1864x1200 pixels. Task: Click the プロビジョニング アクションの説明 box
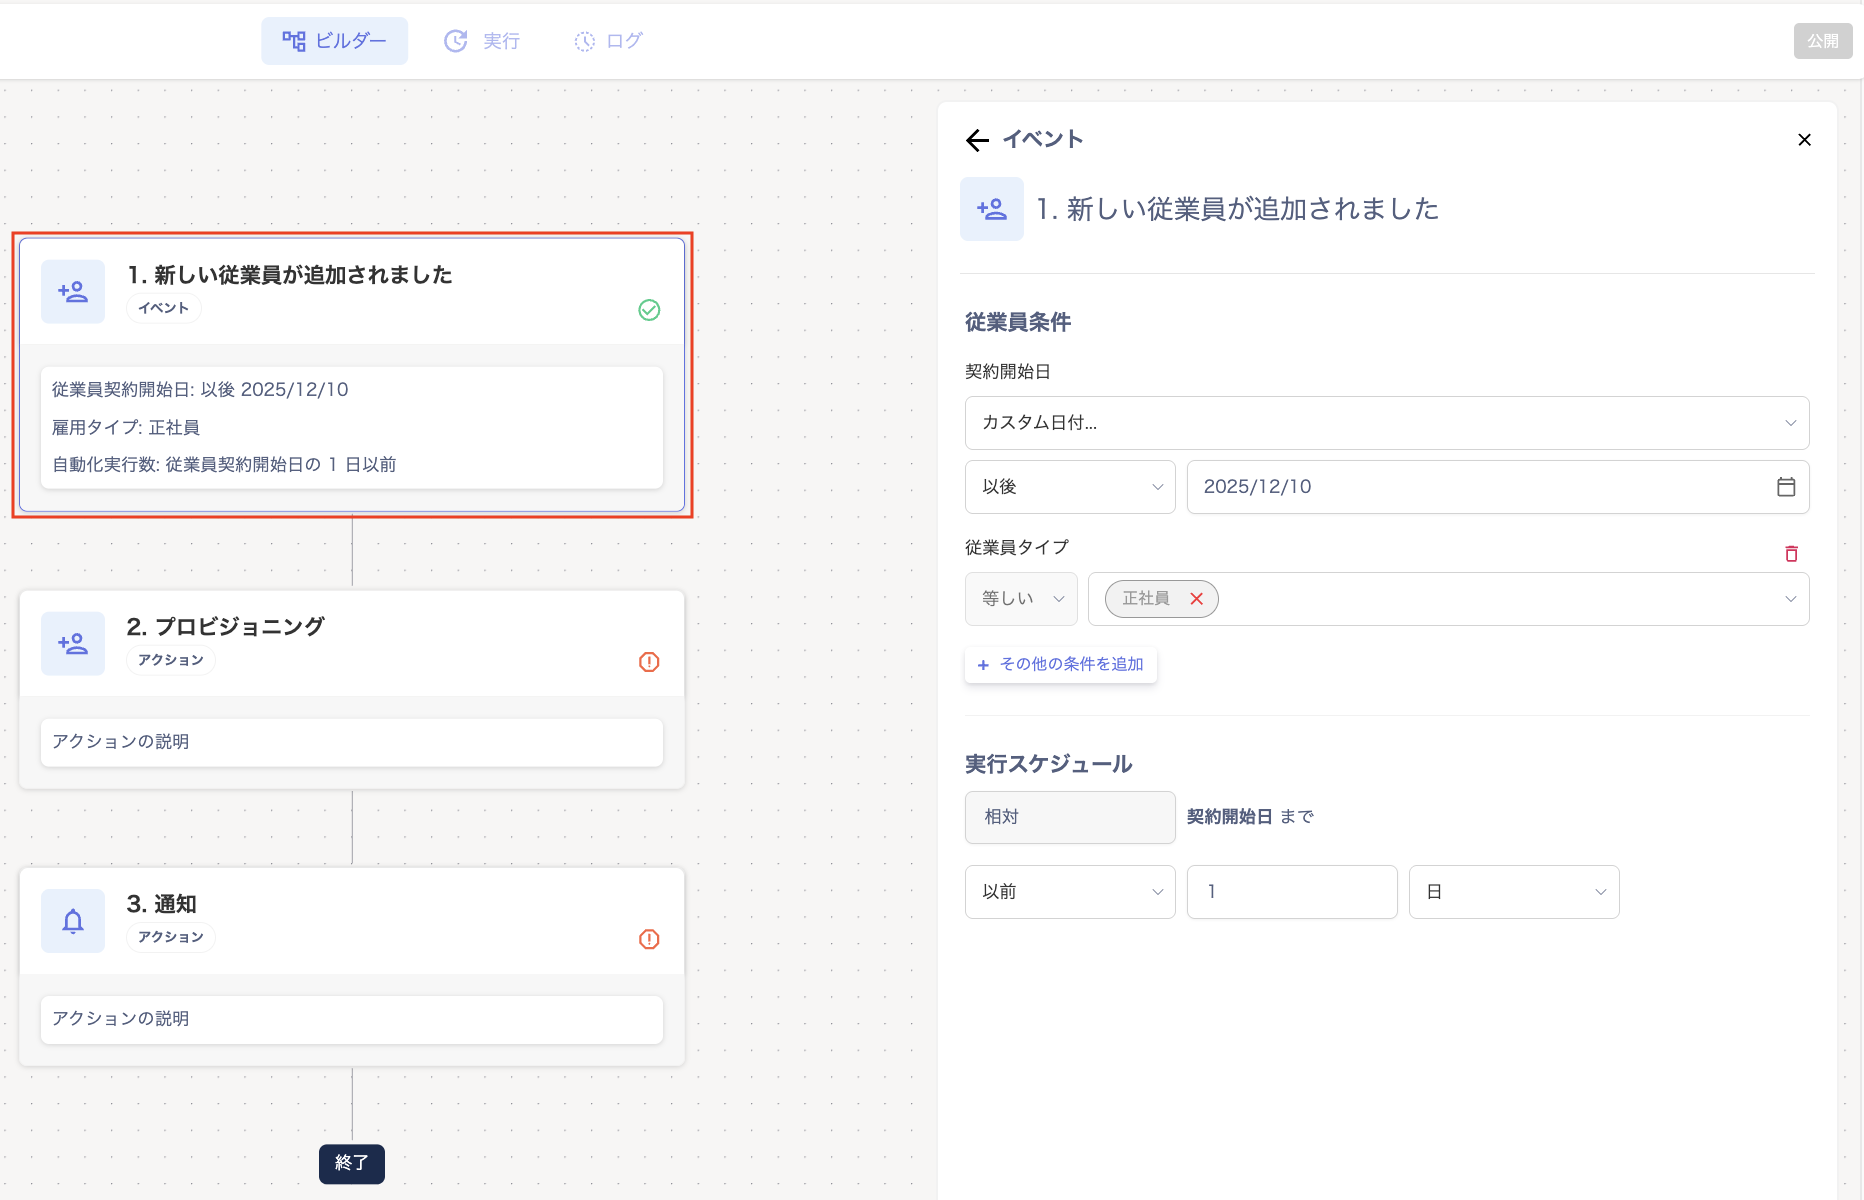coord(352,743)
